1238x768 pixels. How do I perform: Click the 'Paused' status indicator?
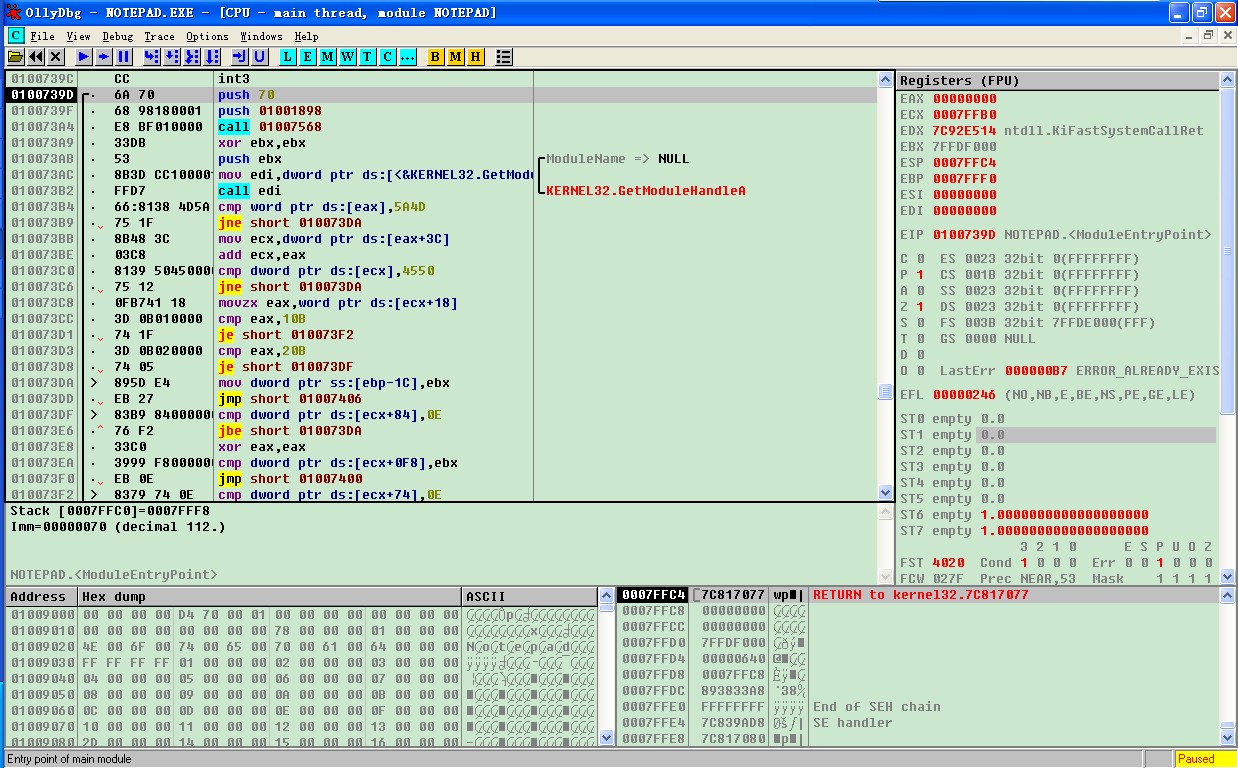pyautogui.click(x=1204, y=759)
